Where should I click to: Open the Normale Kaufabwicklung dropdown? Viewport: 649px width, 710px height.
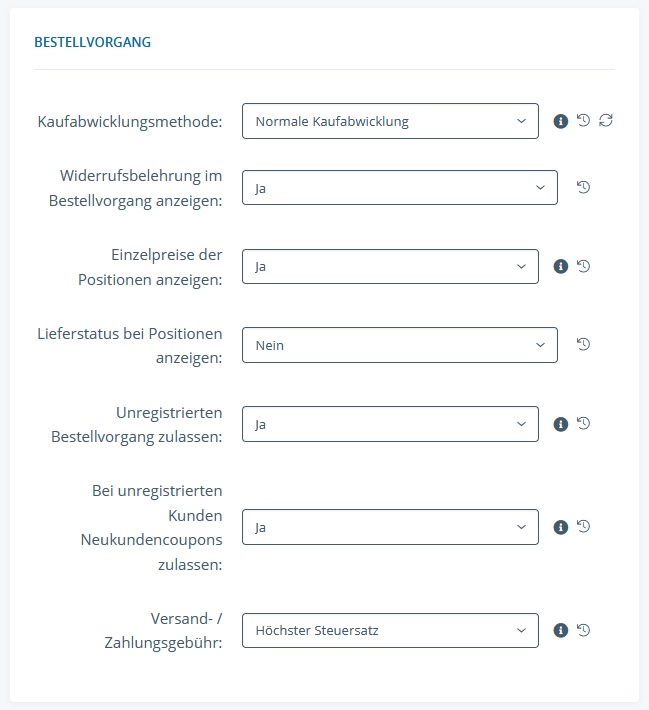(390, 122)
